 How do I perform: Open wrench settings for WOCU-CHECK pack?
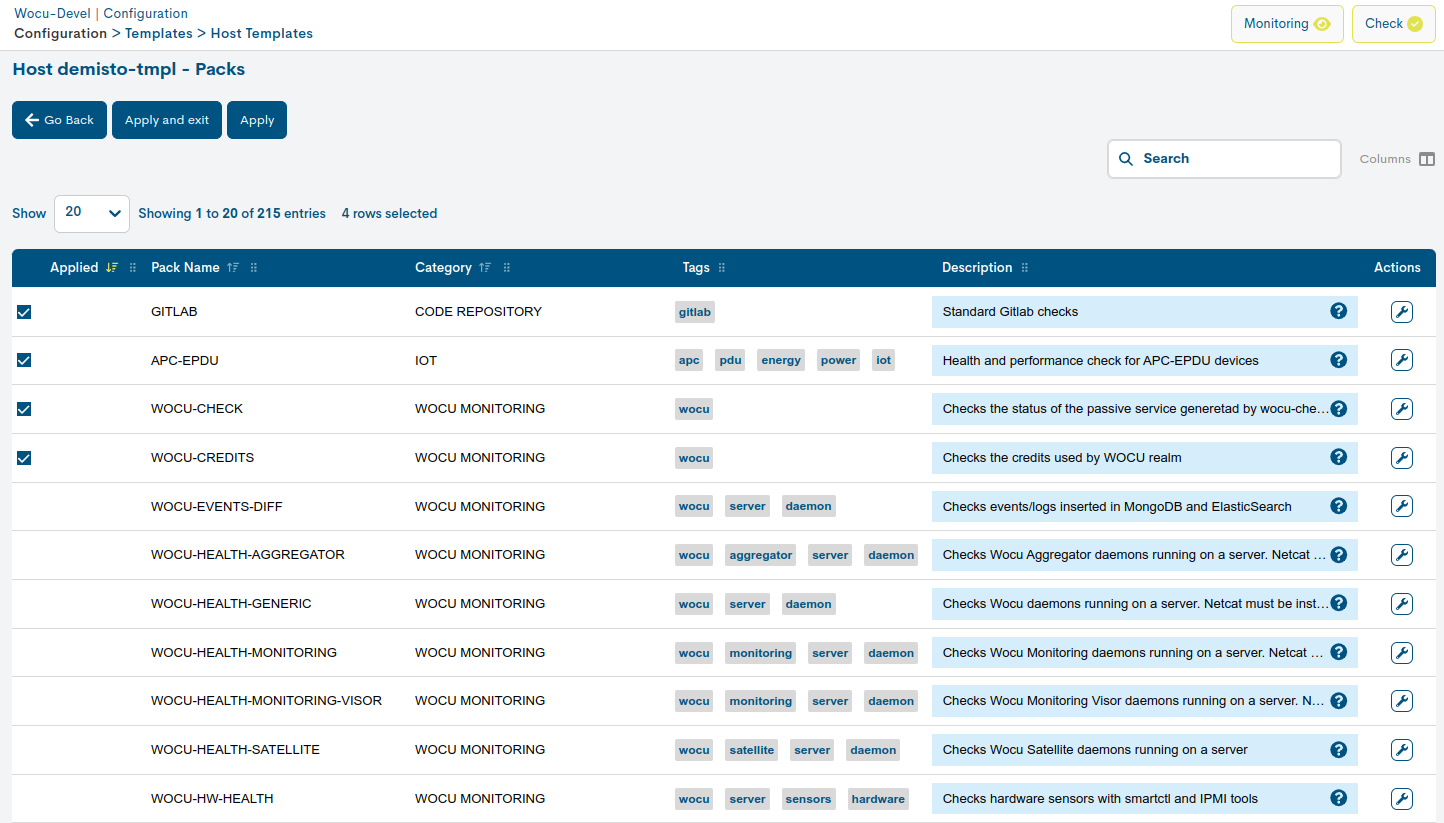[1401, 409]
